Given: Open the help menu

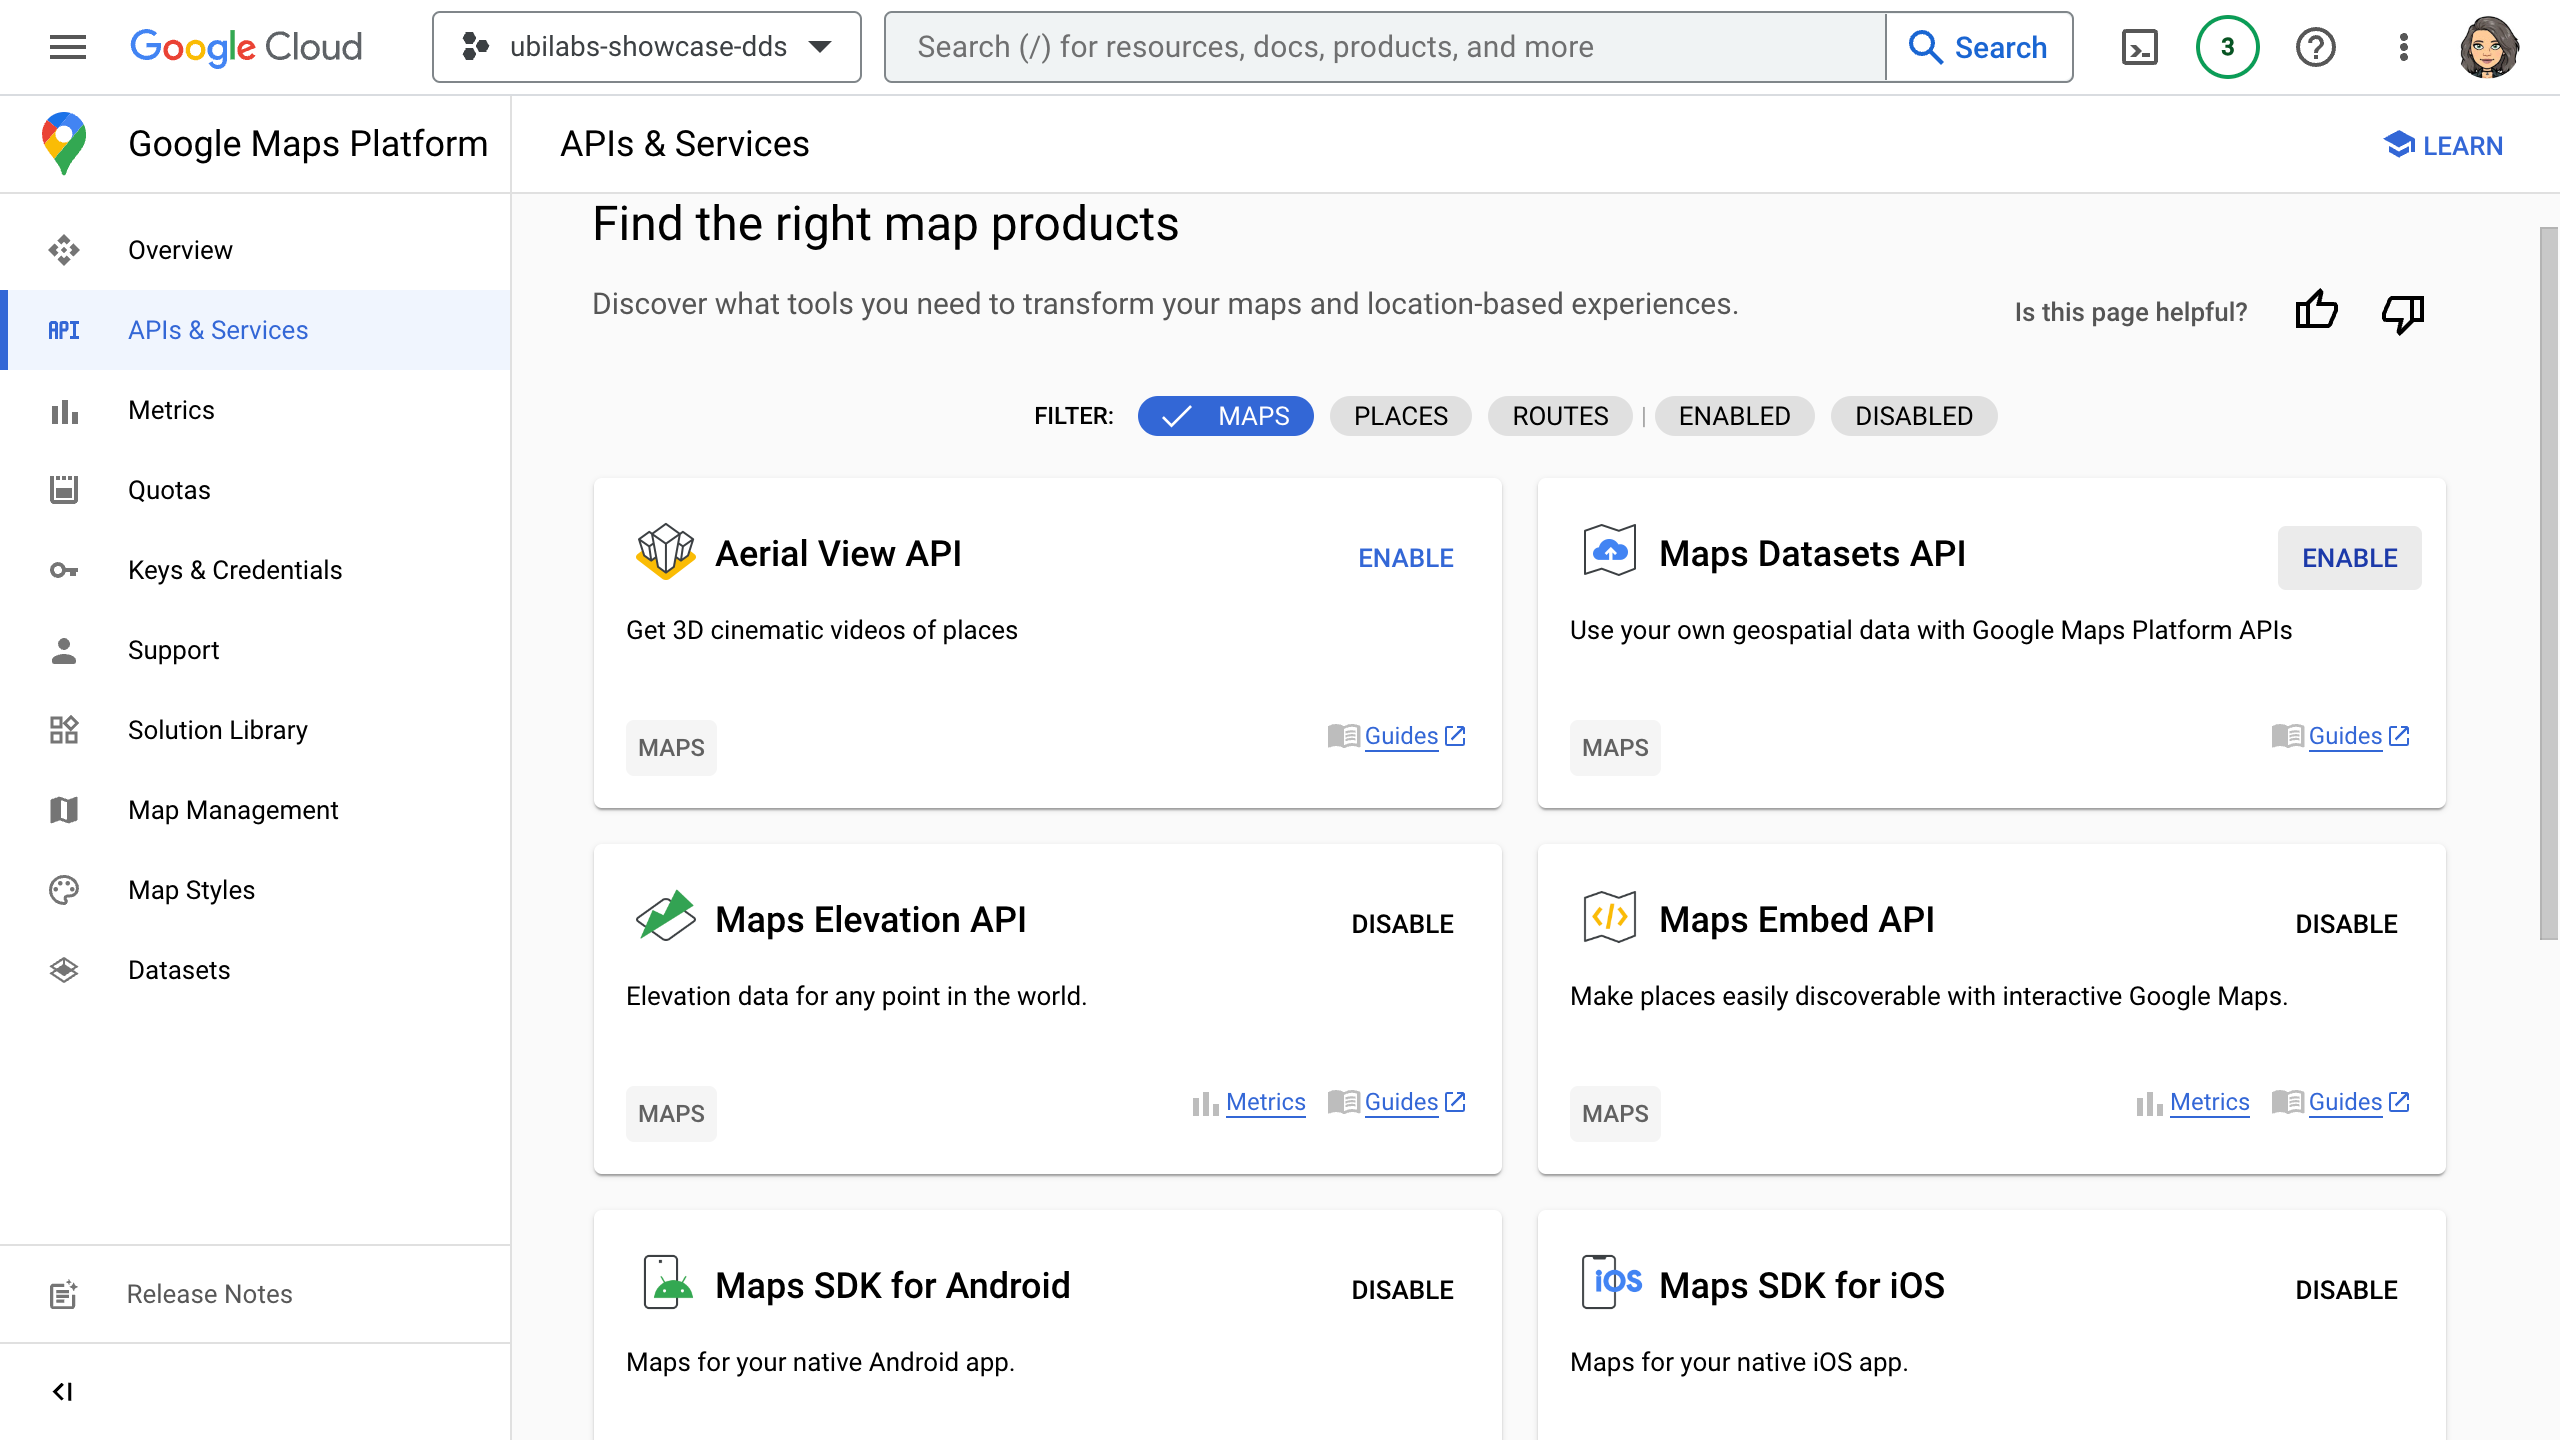Looking at the screenshot, I should [x=2315, y=46].
